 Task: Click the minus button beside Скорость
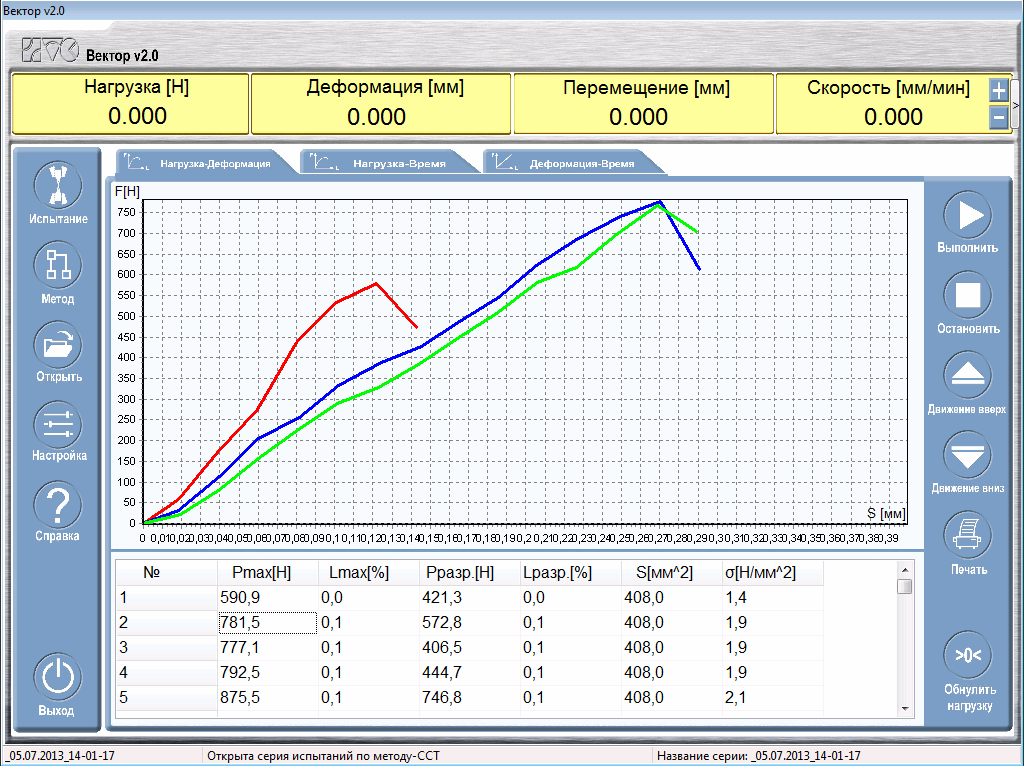(x=999, y=118)
